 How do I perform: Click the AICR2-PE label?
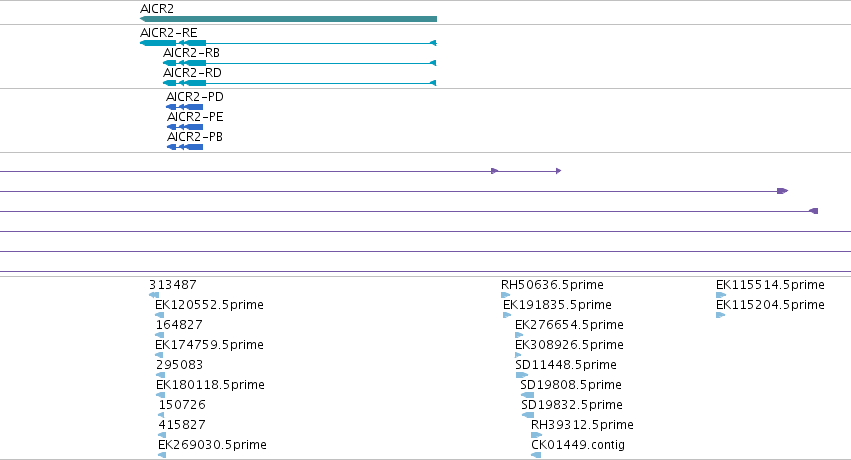click(x=195, y=117)
